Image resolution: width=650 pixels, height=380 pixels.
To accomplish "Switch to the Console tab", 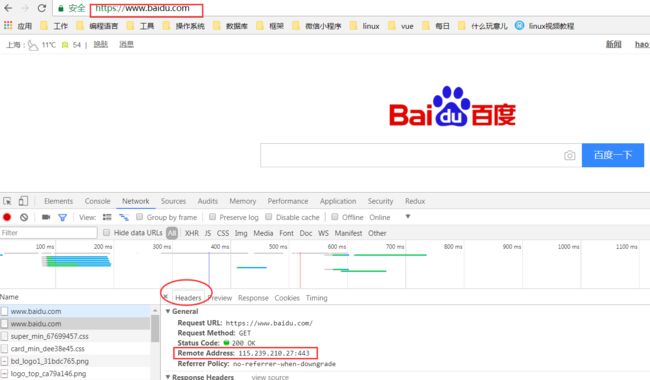I will (97, 201).
